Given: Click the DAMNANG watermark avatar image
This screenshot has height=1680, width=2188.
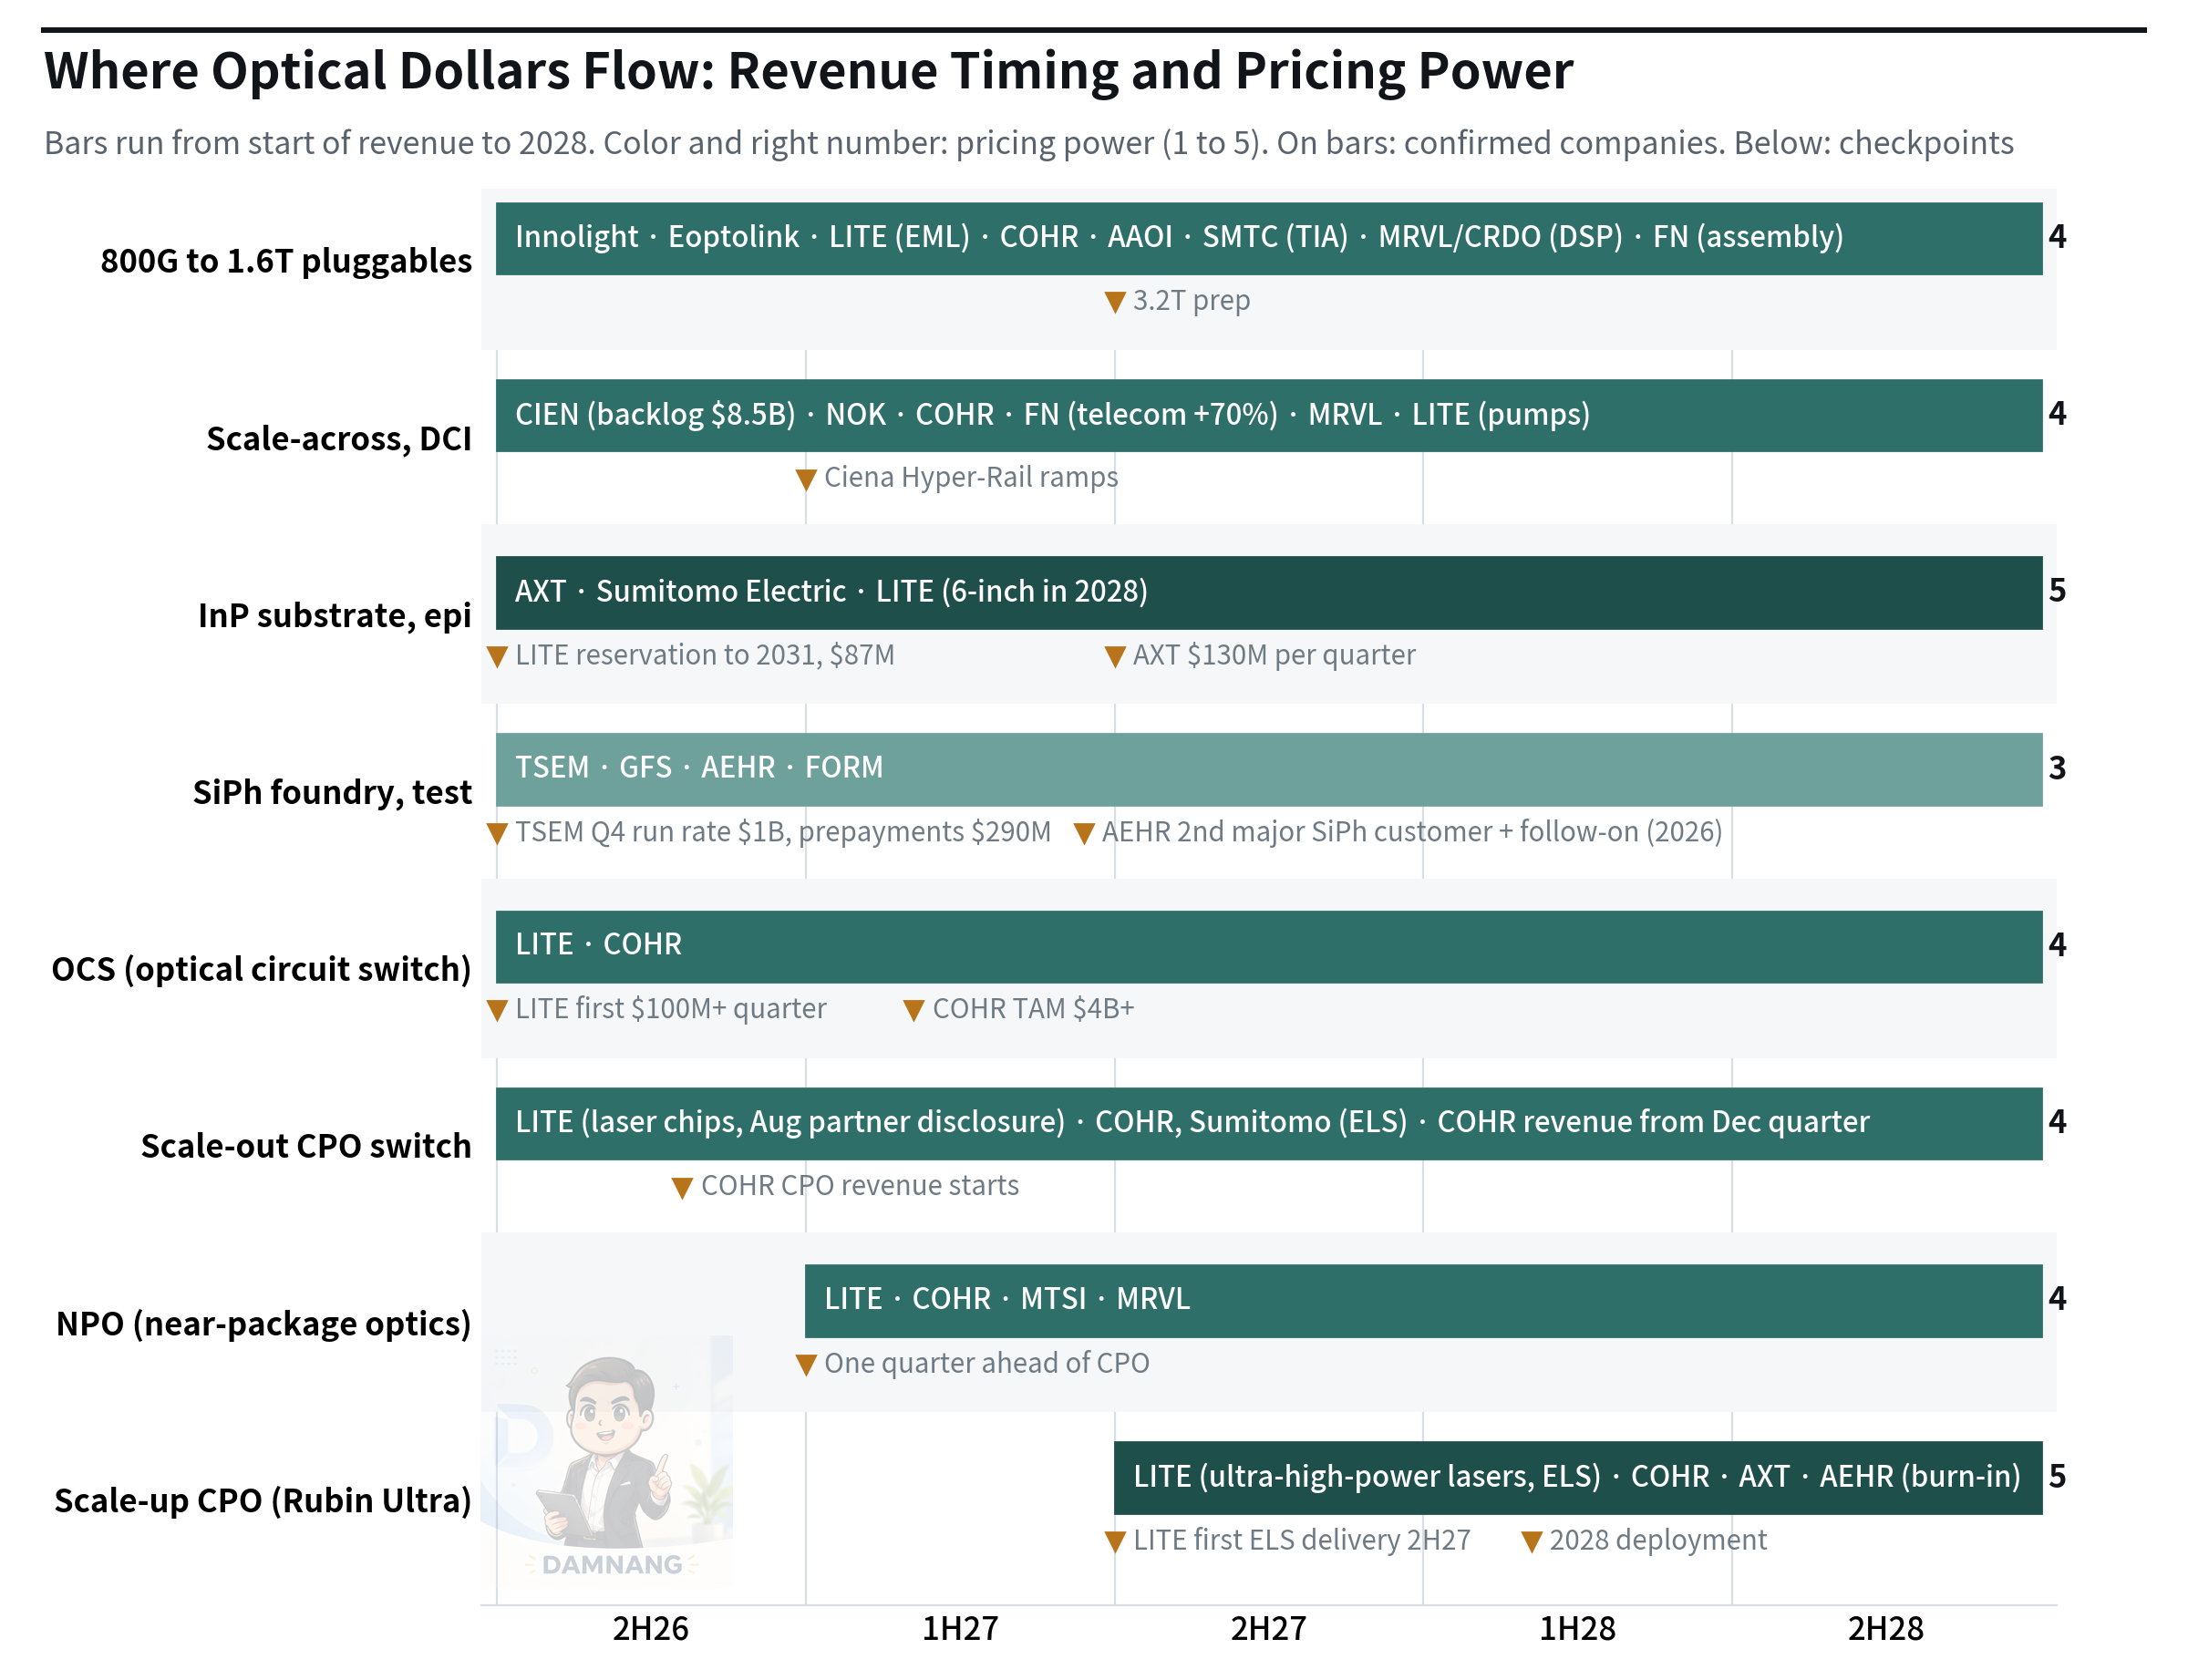Looking at the screenshot, I should click(611, 1462).
